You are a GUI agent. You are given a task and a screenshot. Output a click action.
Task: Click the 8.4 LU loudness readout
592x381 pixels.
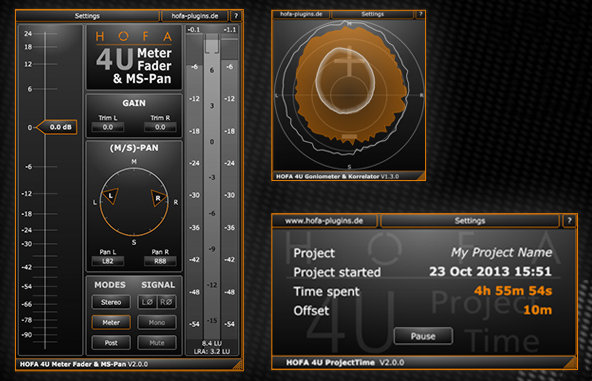click(212, 343)
